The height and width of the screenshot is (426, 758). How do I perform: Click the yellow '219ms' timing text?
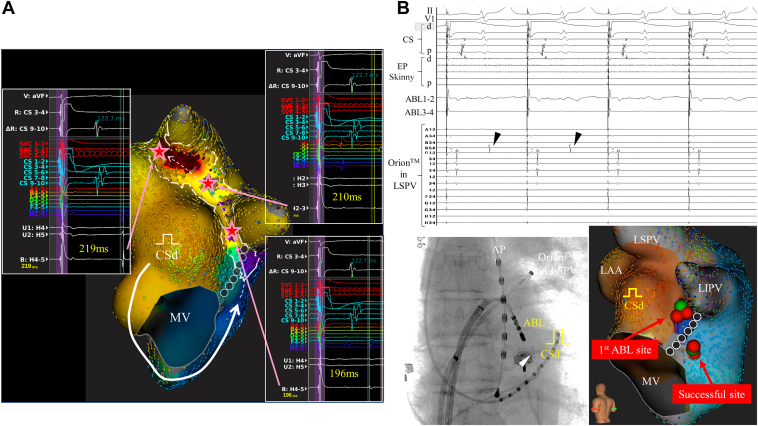pyautogui.click(x=94, y=249)
